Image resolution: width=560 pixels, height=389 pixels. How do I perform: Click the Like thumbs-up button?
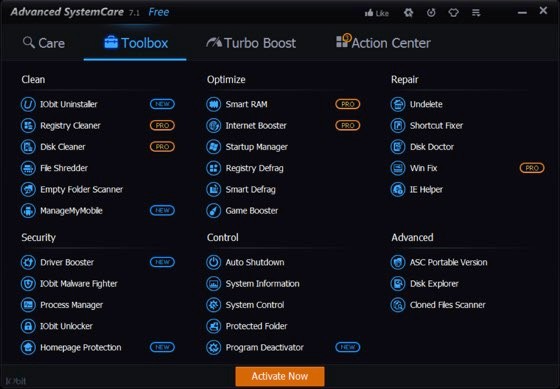pyautogui.click(x=377, y=13)
